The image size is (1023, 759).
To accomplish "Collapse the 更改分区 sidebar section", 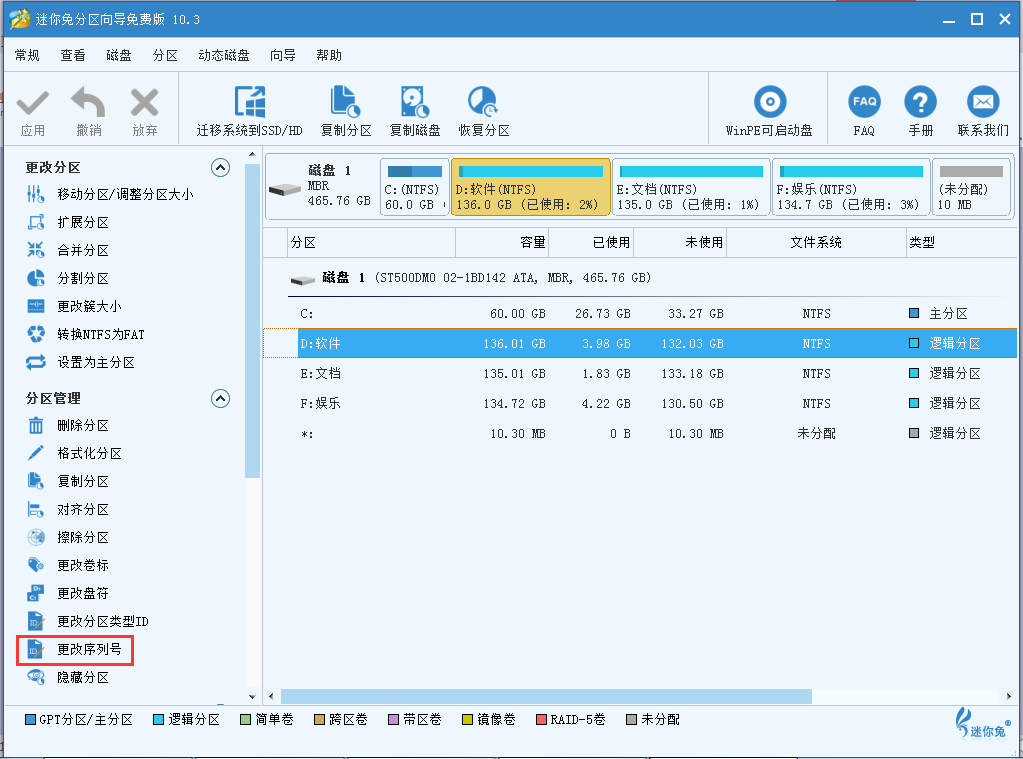I will coord(221,168).
